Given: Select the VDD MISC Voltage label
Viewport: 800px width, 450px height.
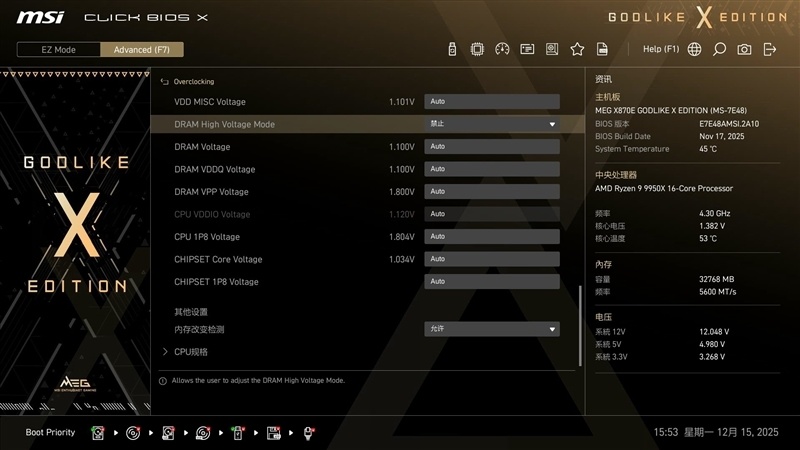Looking at the screenshot, I should [x=210, y=102].
